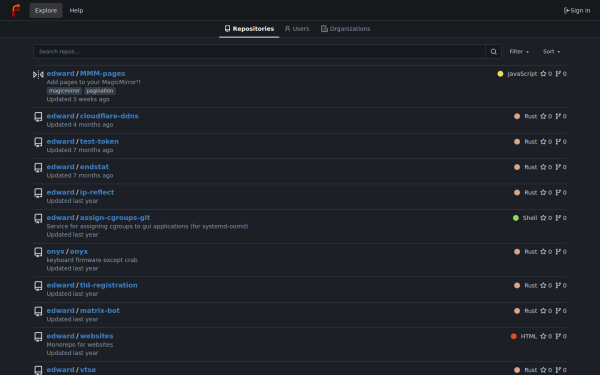Click the green Shell language dot

(516, 218)
